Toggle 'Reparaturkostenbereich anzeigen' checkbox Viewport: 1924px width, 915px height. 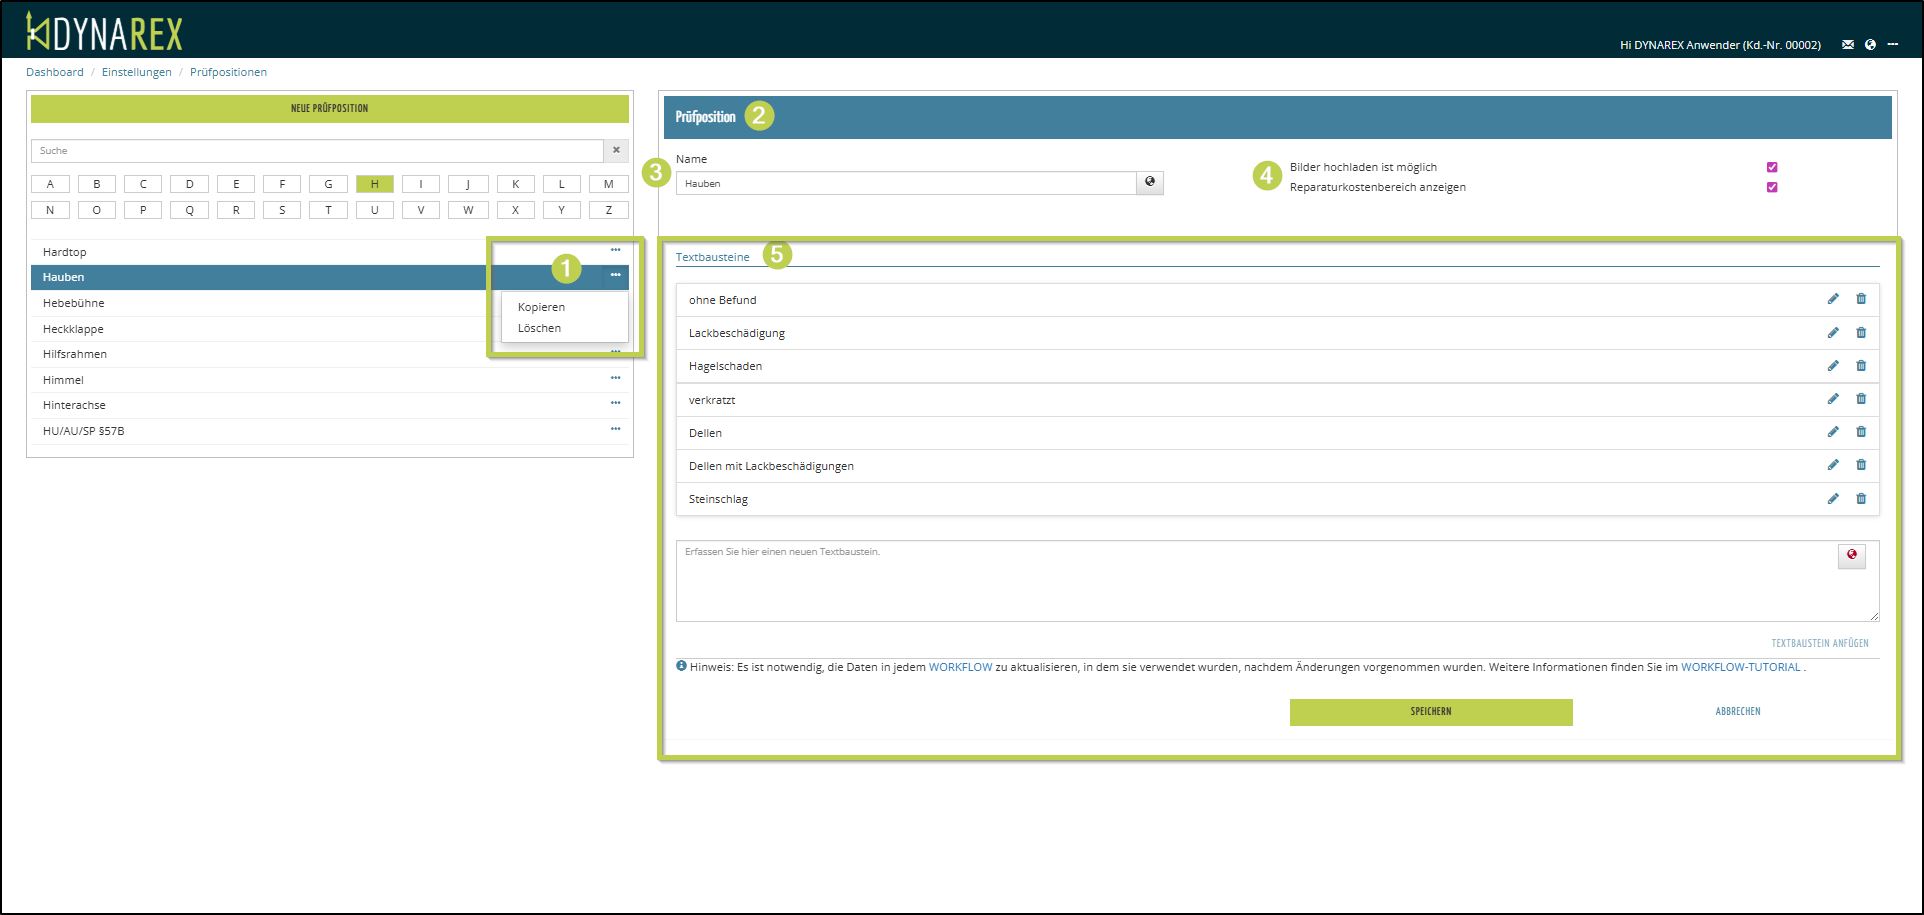coord(1772,187)
